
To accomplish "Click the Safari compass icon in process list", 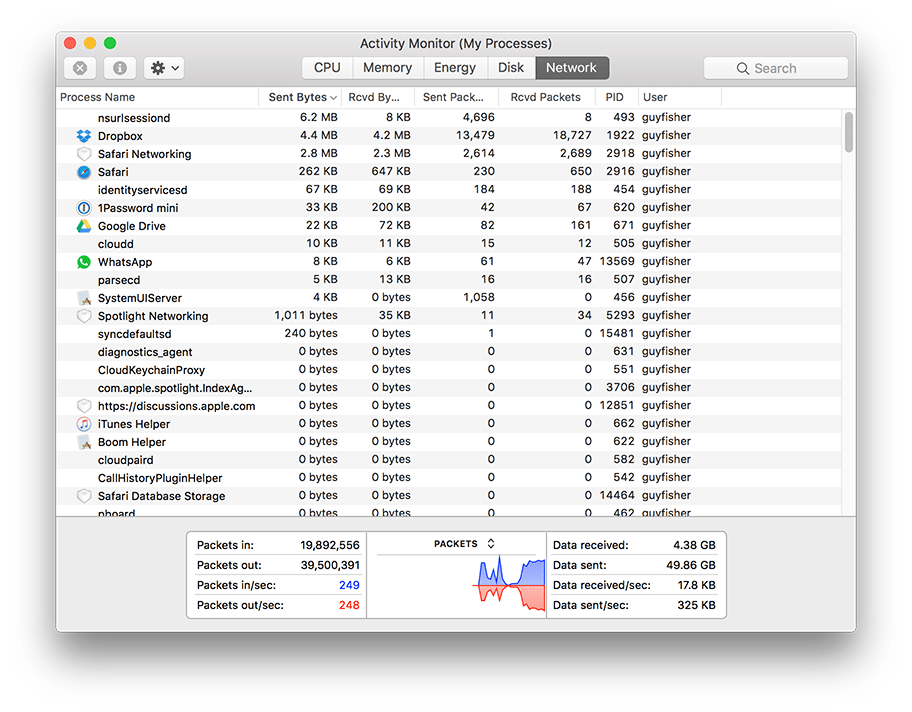I will pyautogui.click(x=83, y=171).
